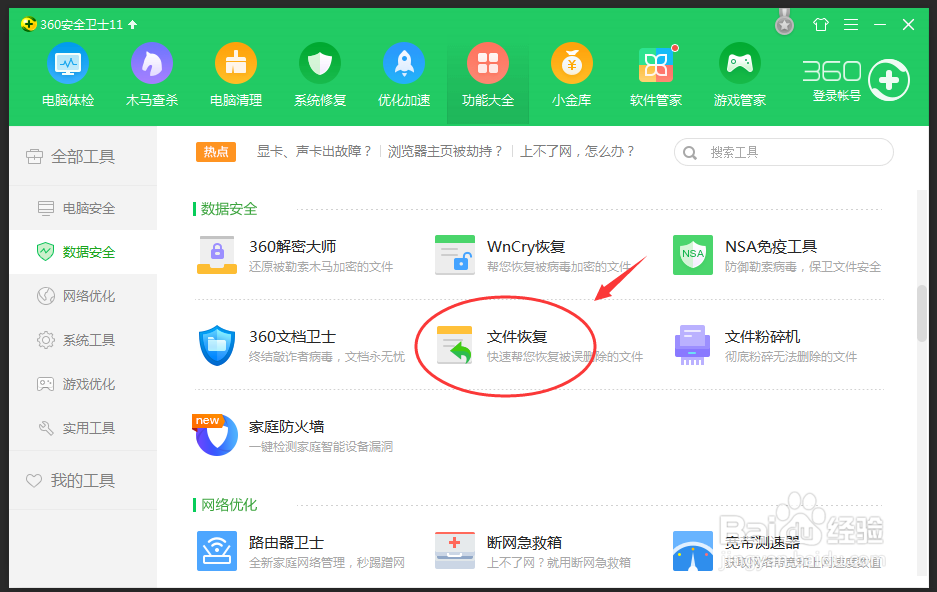The width and height of the screenshot is (937, 592).
Task: Select 实用工具 sidebar category
Action: 83,428
